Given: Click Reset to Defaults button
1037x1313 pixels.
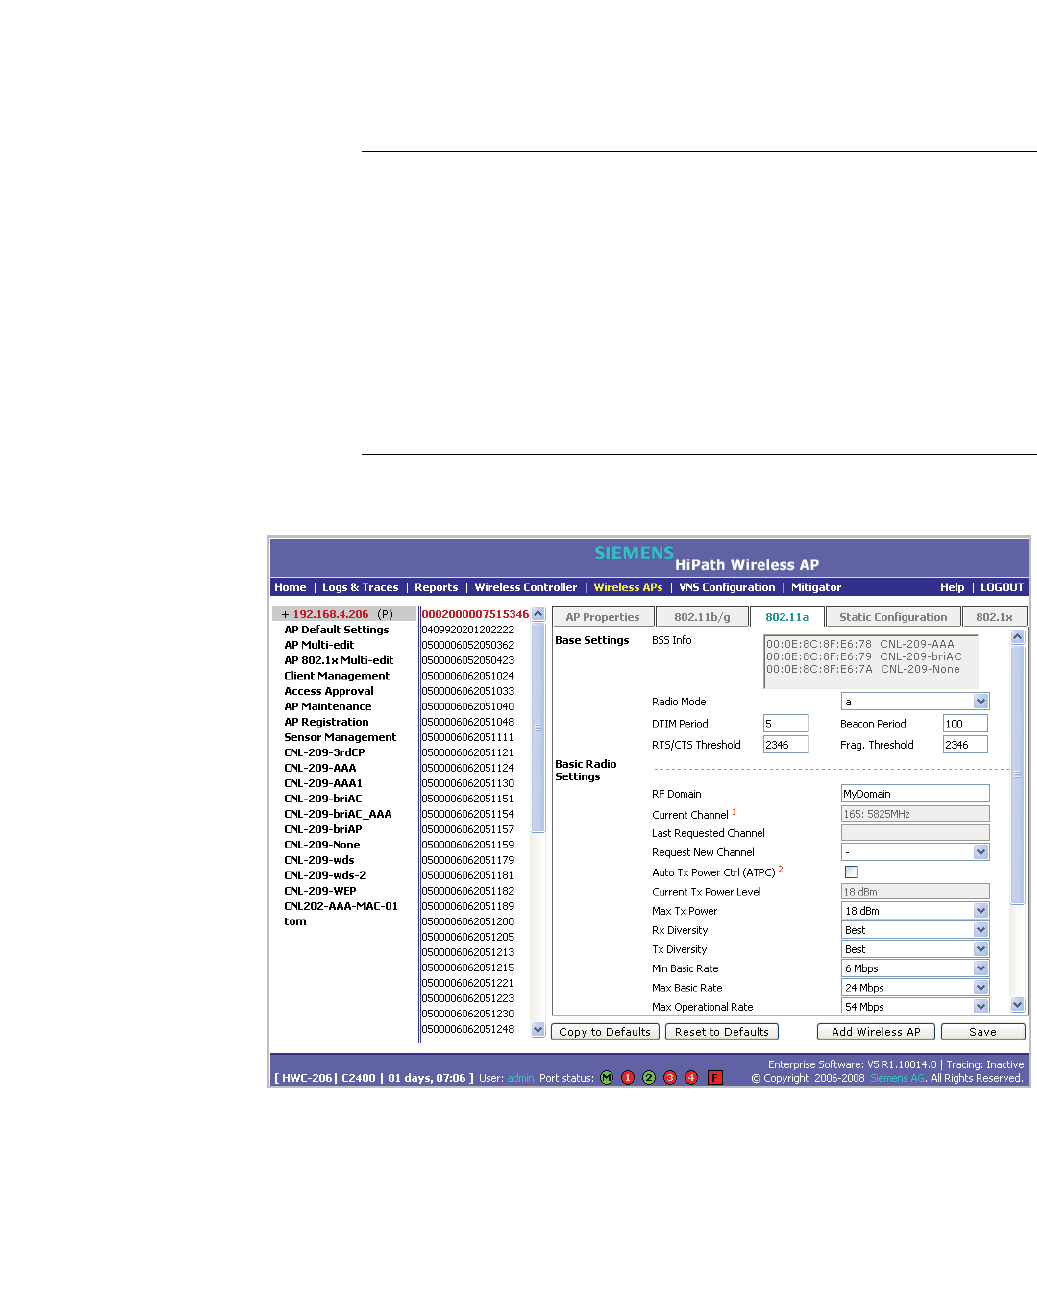Looking at the screenshot, I should click(722, 1032).
